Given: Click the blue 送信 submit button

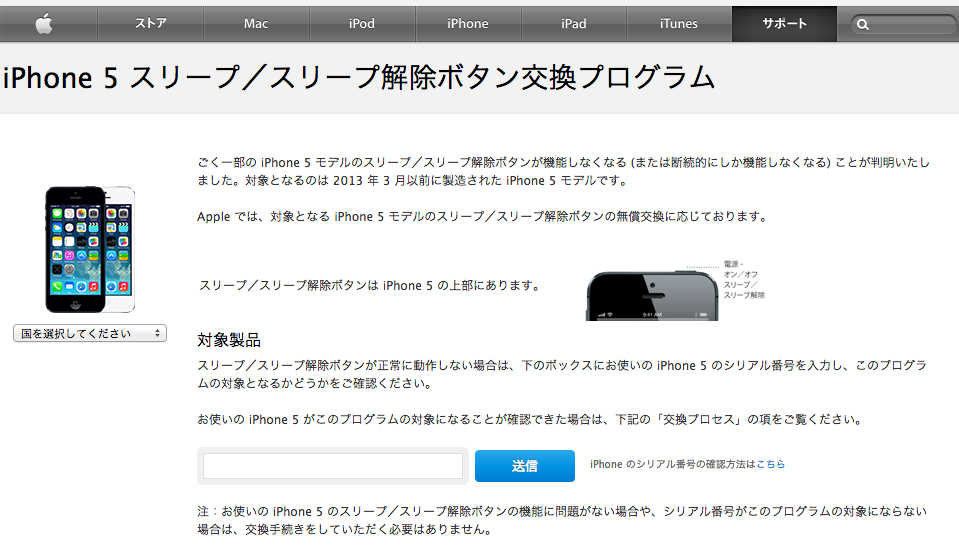Looking at the screenshot, I should point(525,466).
